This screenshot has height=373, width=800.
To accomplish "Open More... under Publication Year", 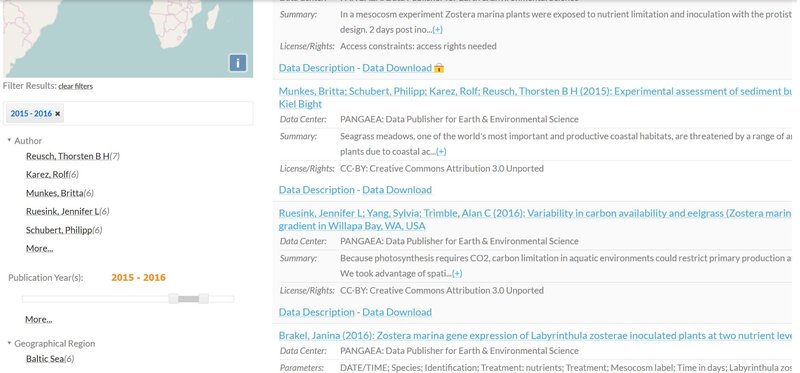I will pyautogui.click(x=39, y=319).
